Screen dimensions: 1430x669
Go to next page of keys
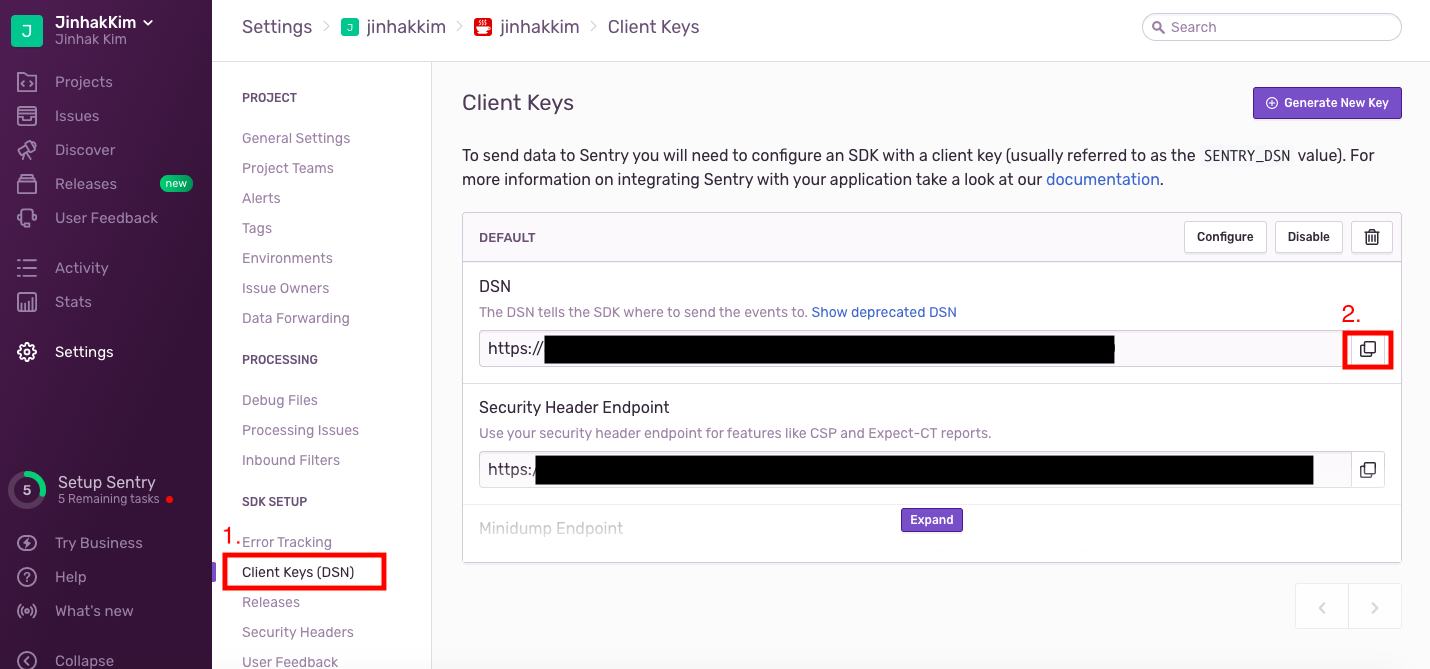(x=1375, y=607)
